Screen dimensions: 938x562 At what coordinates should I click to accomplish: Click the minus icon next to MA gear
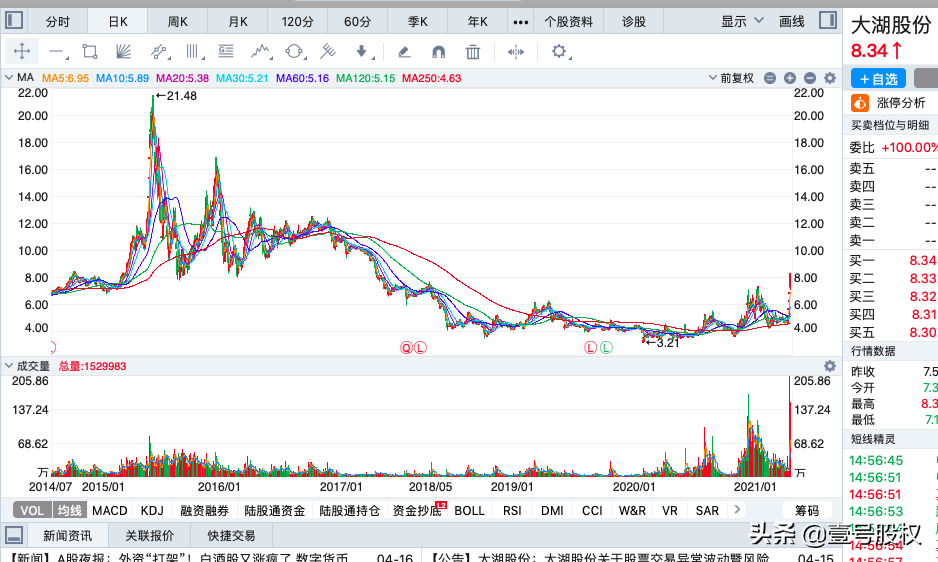click(x=810, y=78)
